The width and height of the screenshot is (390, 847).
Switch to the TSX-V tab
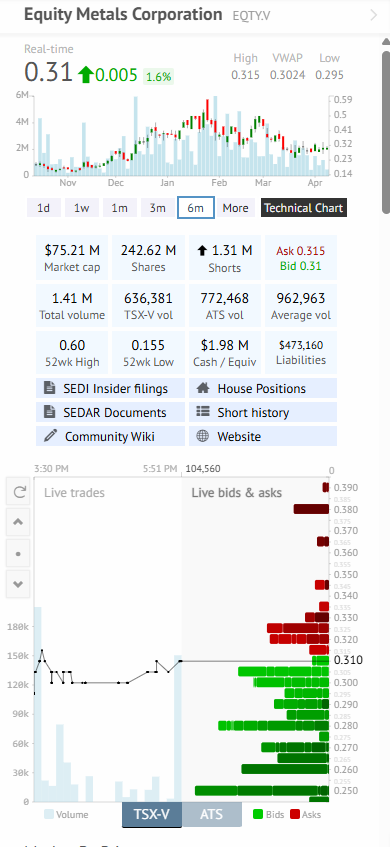[152, 814]
